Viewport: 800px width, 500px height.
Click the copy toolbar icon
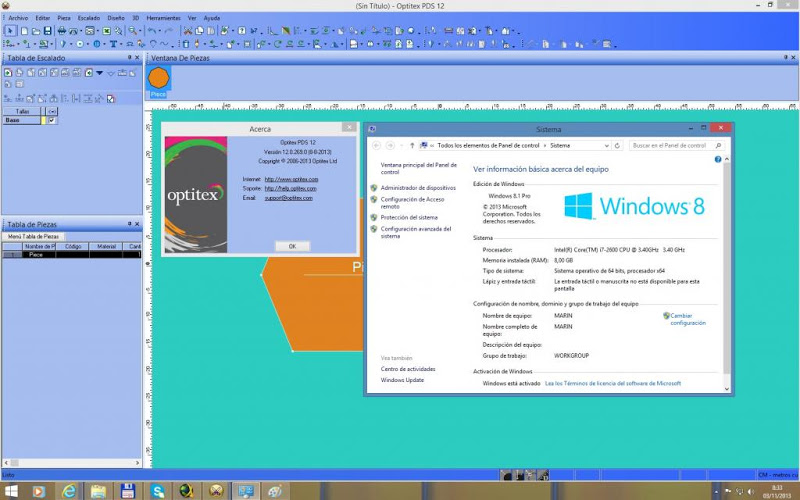pos(199,31)
